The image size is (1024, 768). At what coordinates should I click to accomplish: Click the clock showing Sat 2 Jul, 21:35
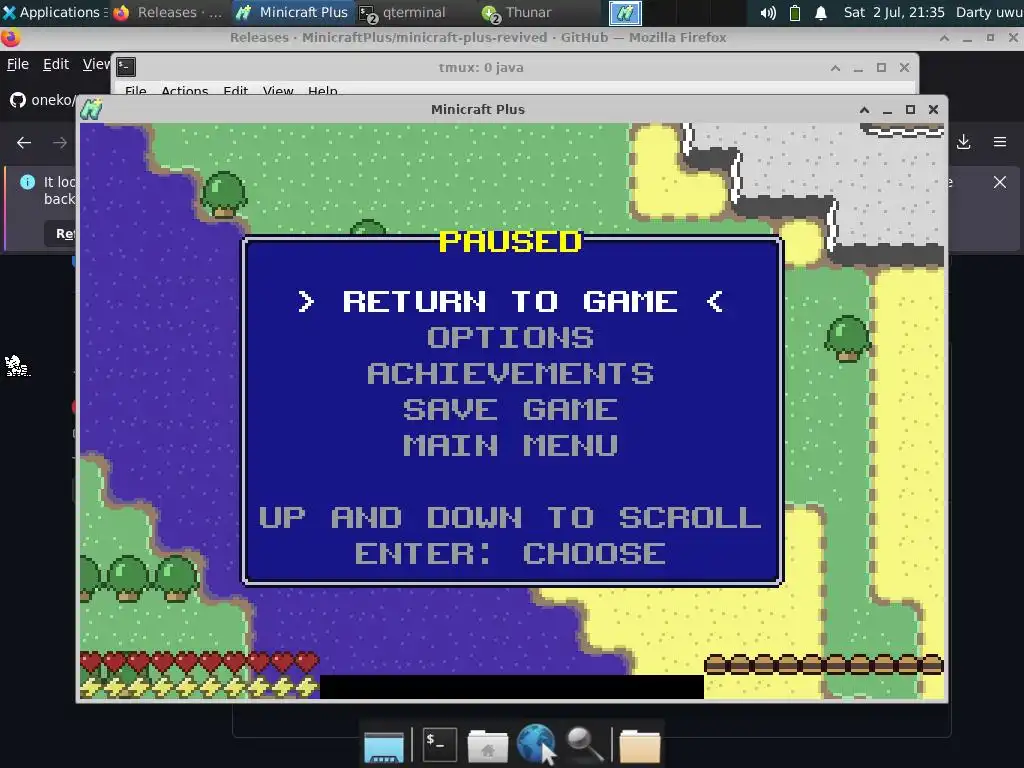[893, 12]
